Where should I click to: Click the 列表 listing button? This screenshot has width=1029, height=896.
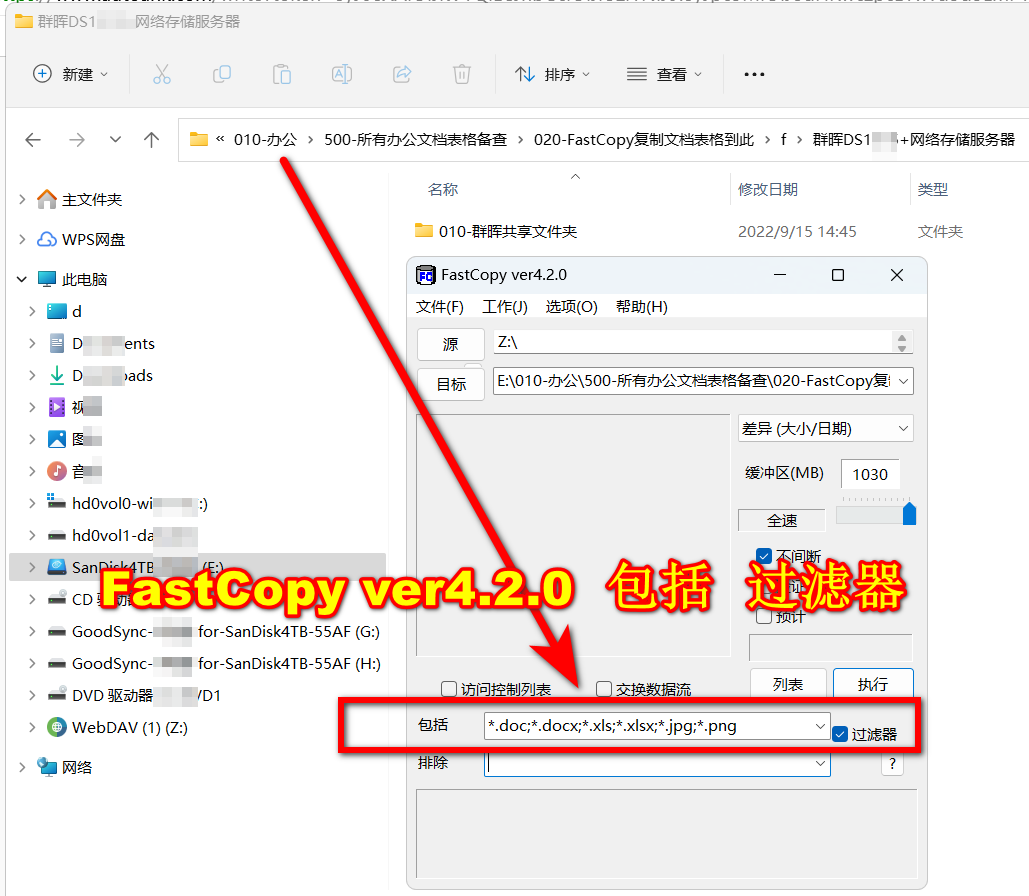(788, 684)
